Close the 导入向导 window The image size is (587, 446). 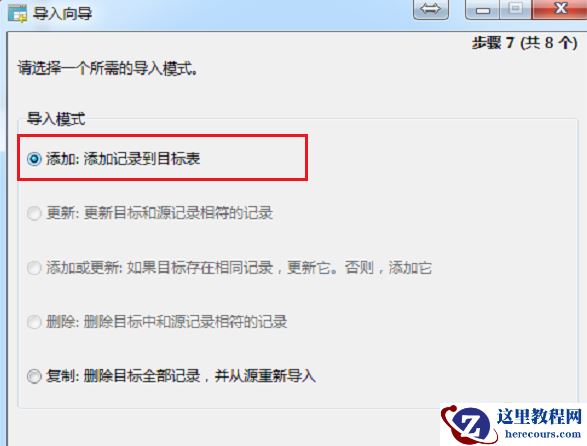click(x=559, y=9)
